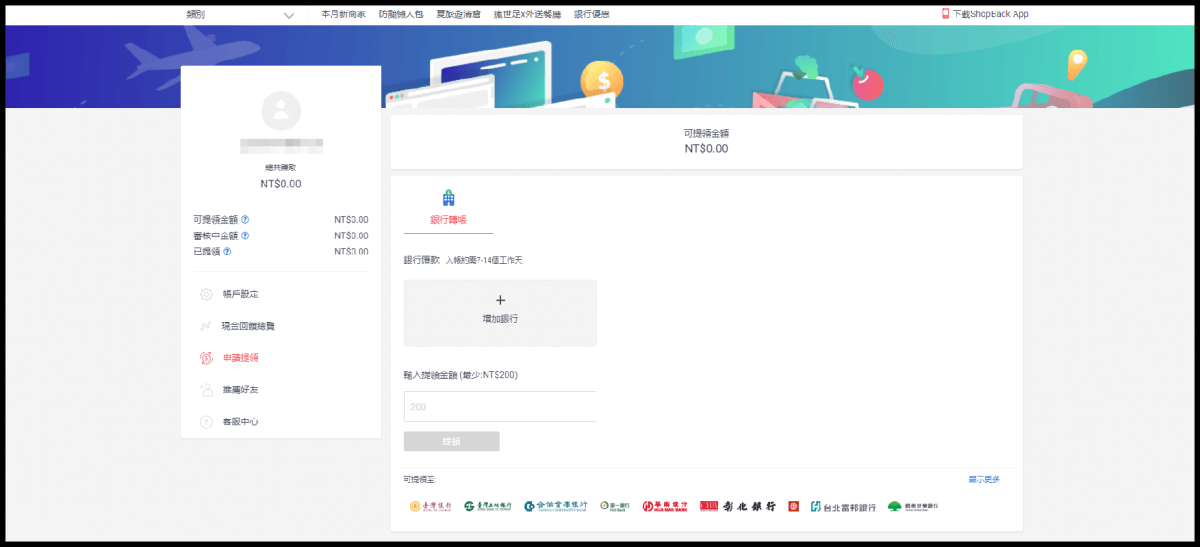Click the 總共賺取 label under the avatar
Screen dimensions: 1200x547
coord(281,167)
